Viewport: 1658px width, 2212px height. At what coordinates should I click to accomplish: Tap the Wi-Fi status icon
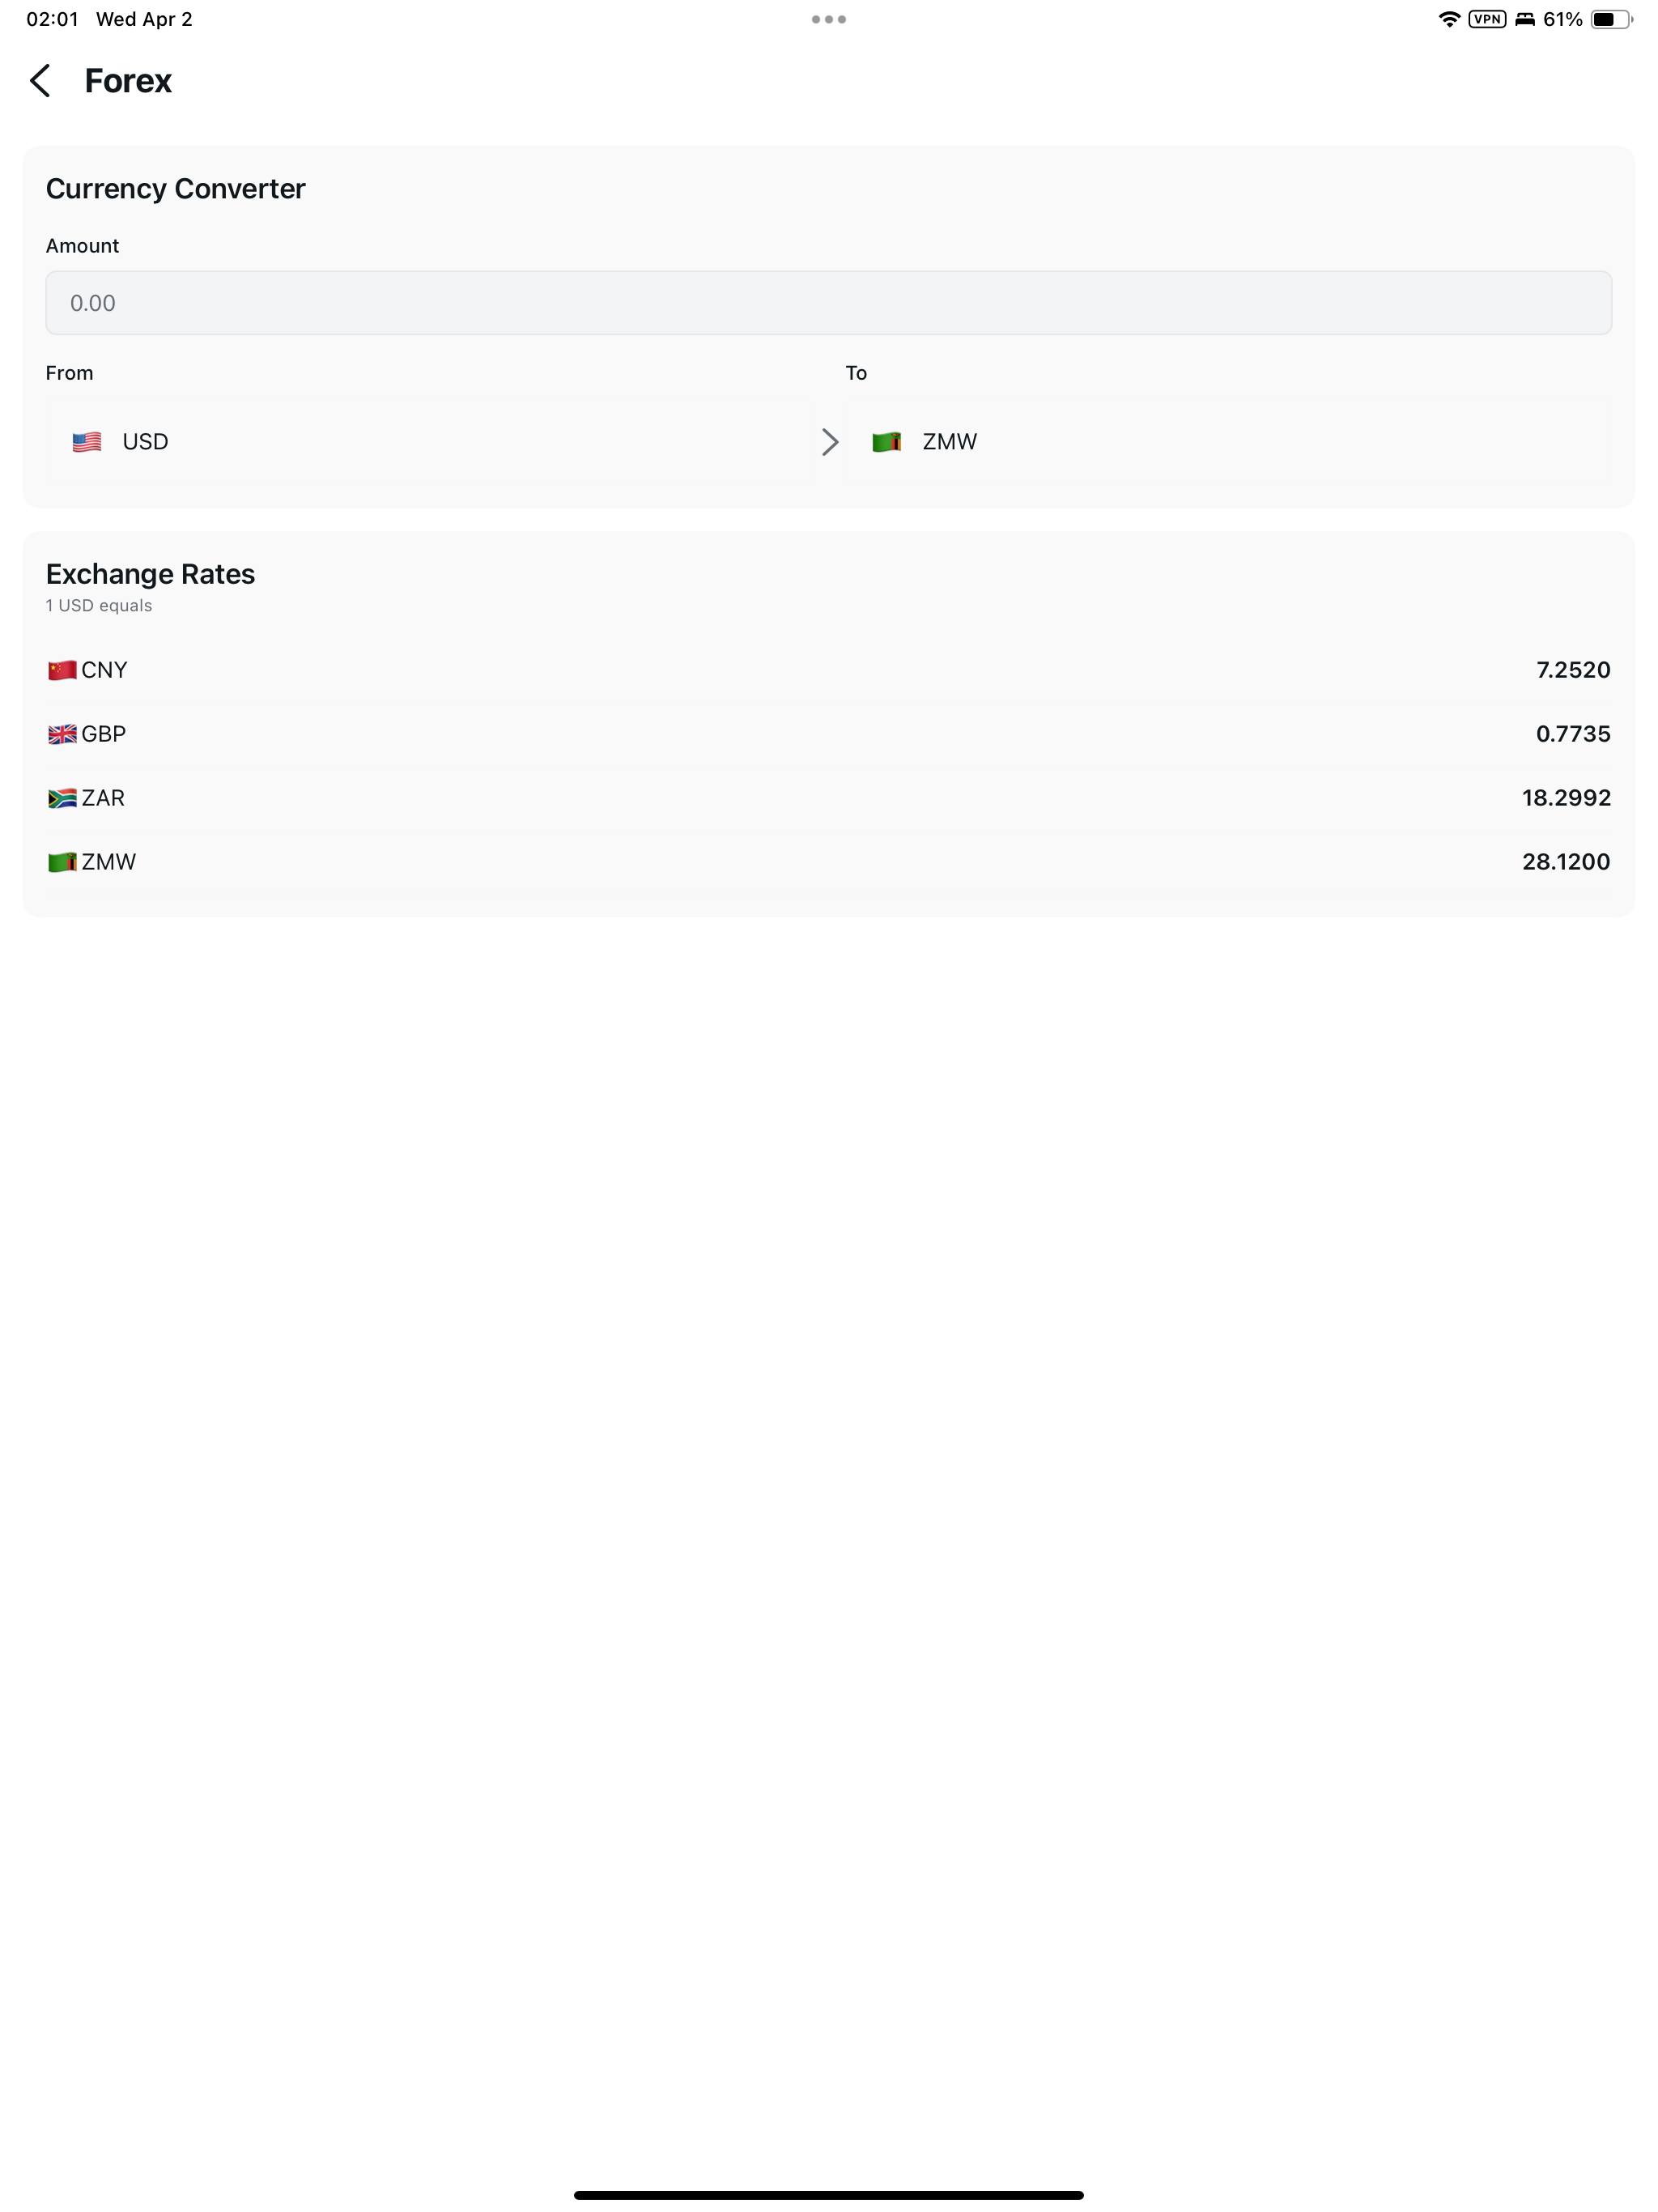click(x=1449, y=19)
